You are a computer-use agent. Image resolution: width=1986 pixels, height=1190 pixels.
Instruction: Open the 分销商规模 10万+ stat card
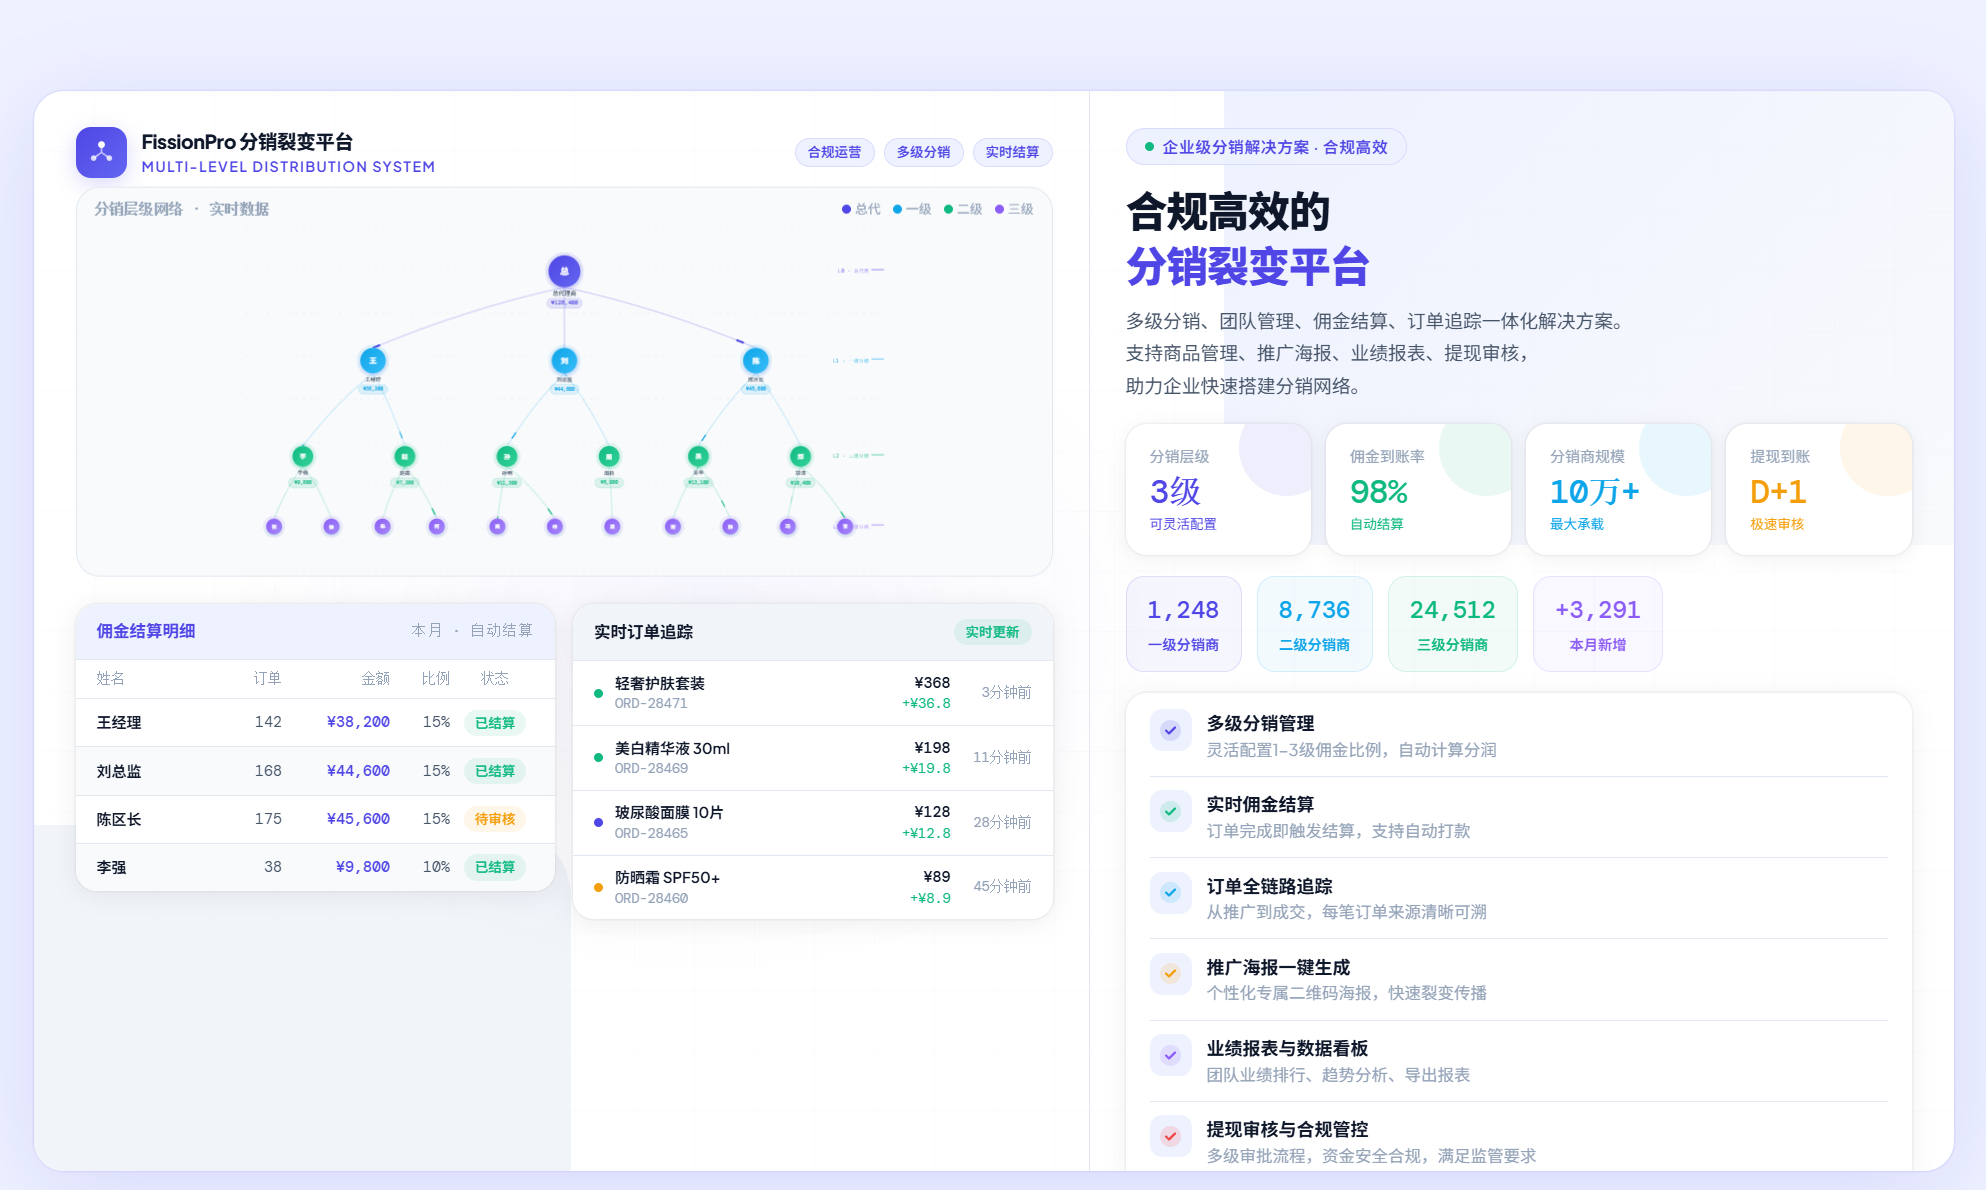tap(1618, 489)
